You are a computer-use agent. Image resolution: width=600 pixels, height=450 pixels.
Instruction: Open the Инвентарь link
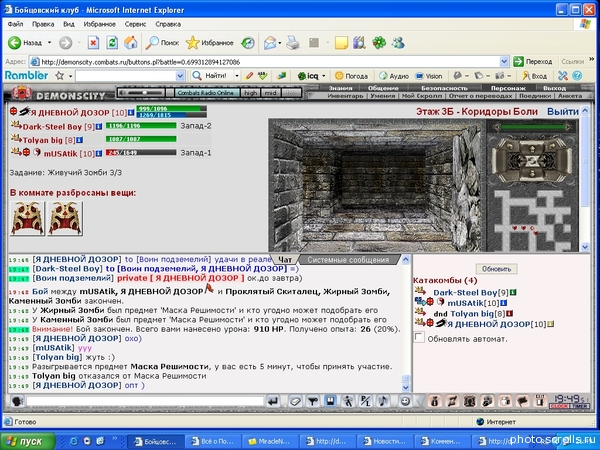click(345, 96)
